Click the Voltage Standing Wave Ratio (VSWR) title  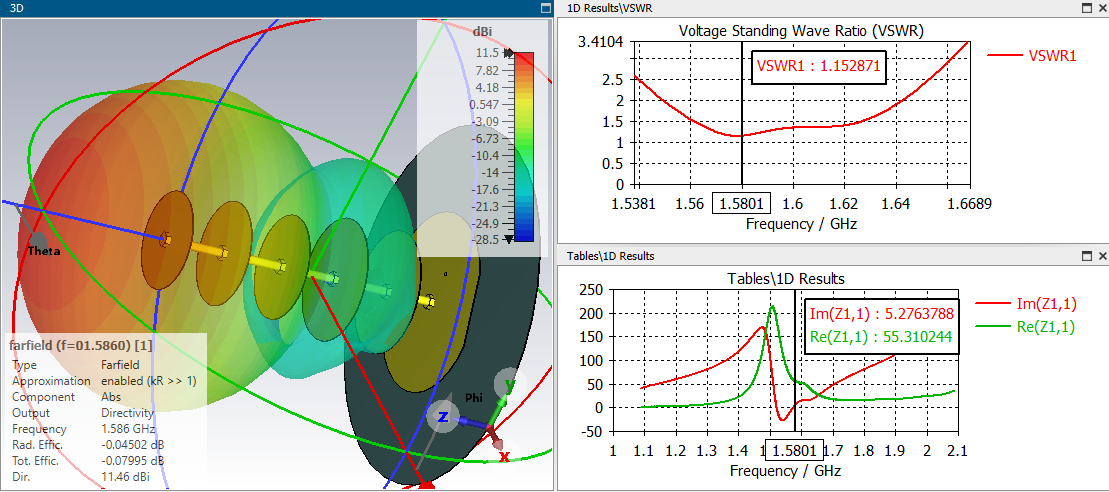pos(801,31)
